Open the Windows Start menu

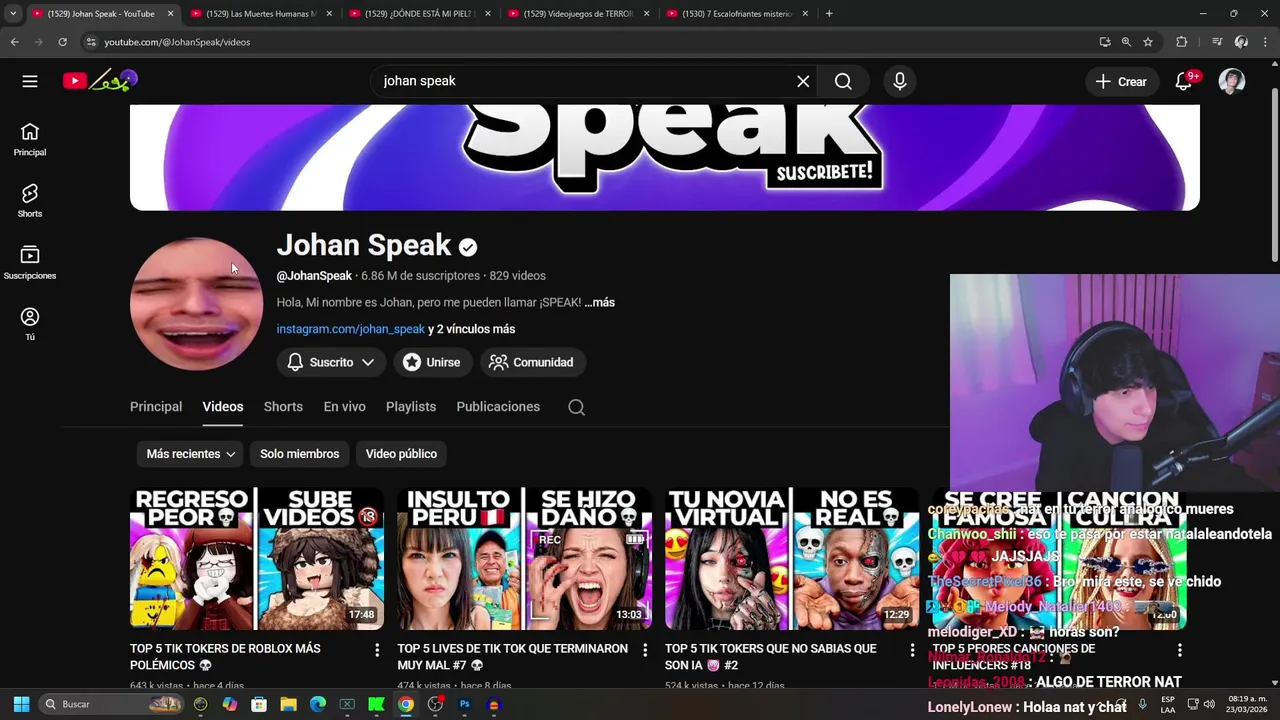(x=21, y=704)
